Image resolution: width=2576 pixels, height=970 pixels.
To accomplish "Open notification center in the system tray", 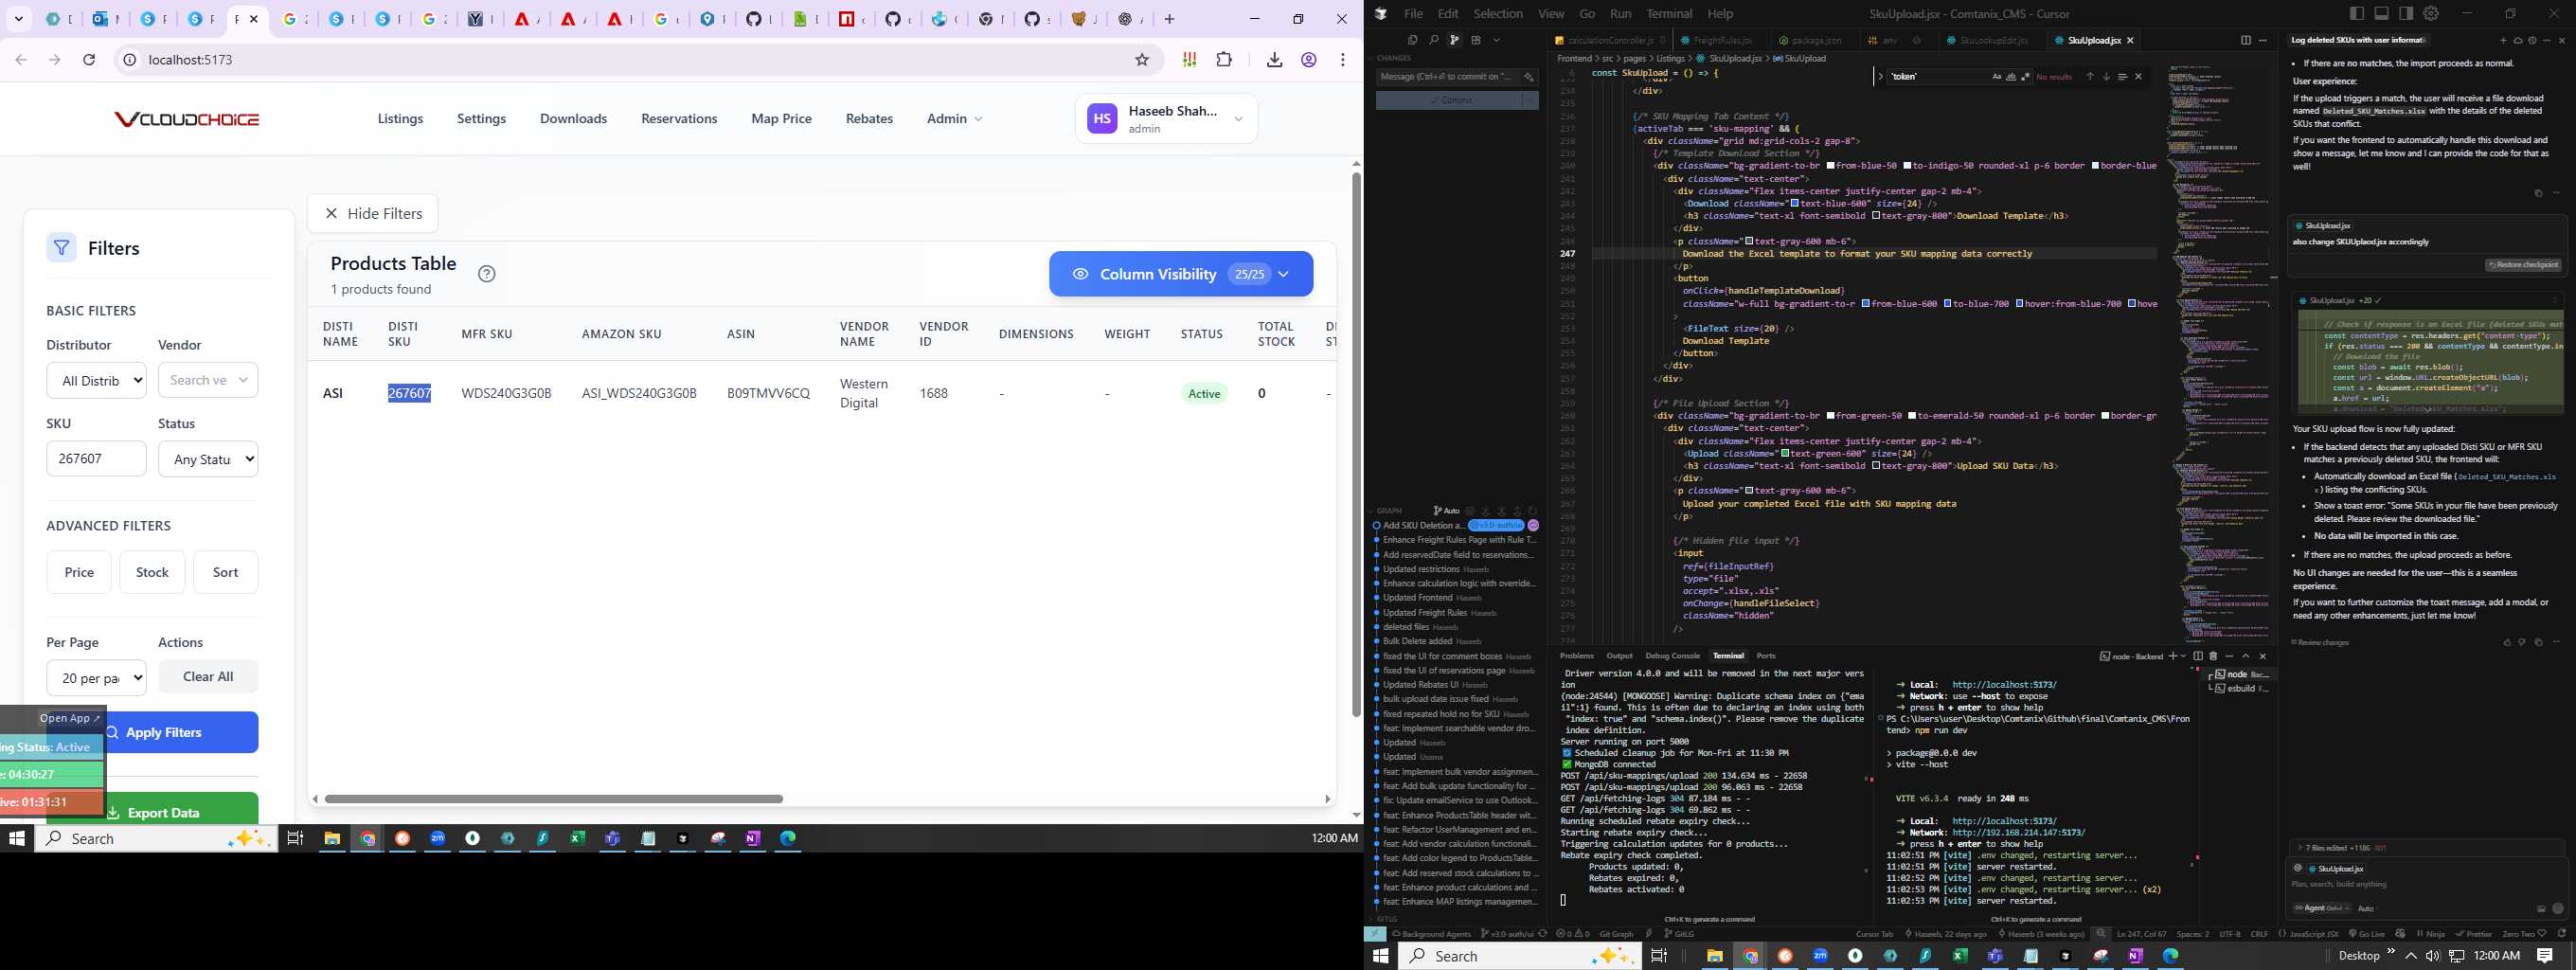I will [2545, 956].
